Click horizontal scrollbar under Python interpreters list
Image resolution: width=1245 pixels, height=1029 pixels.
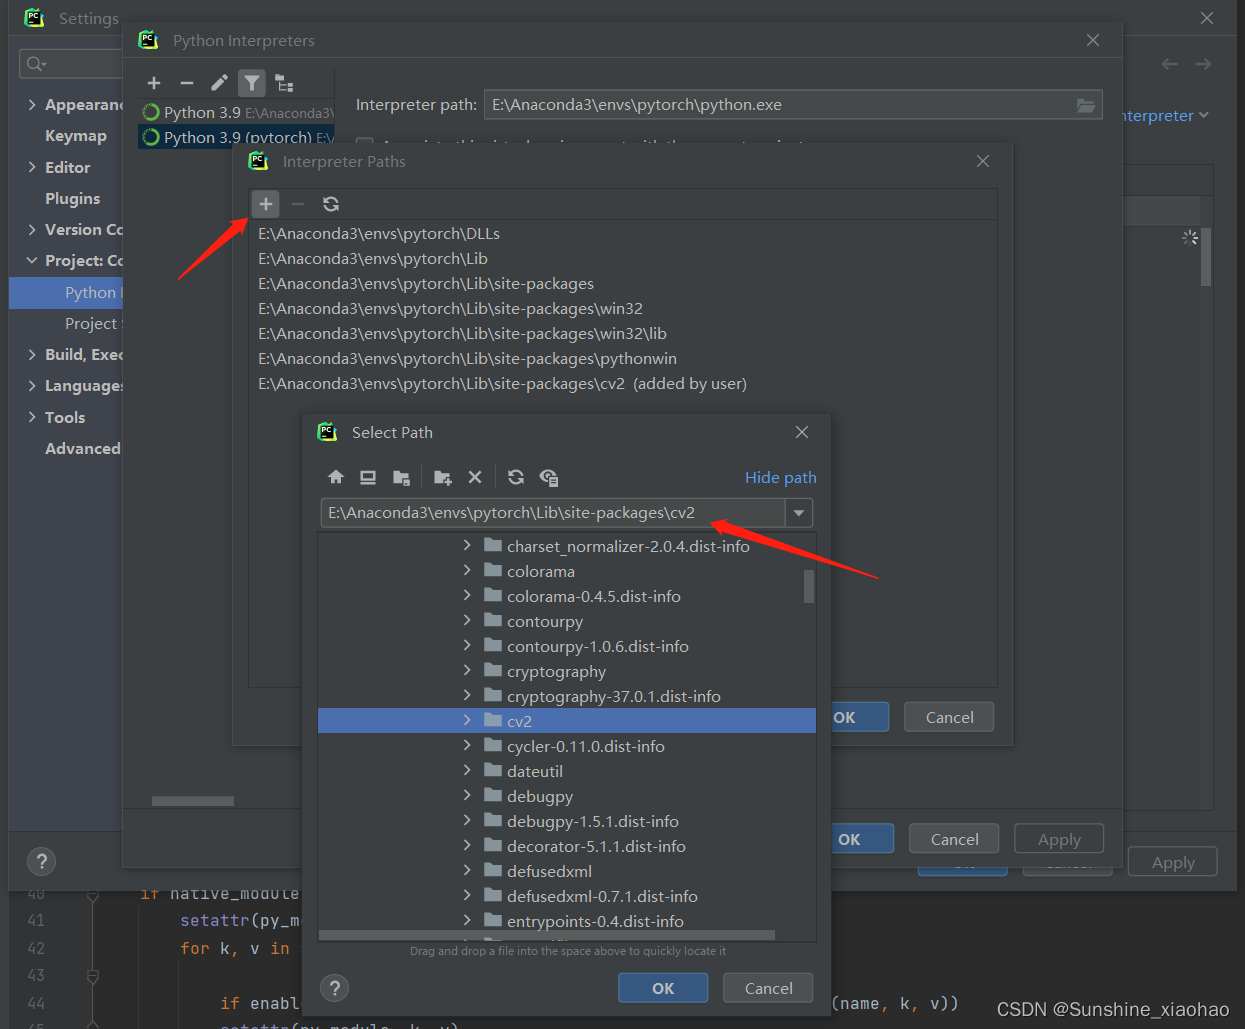pos(193,801)
